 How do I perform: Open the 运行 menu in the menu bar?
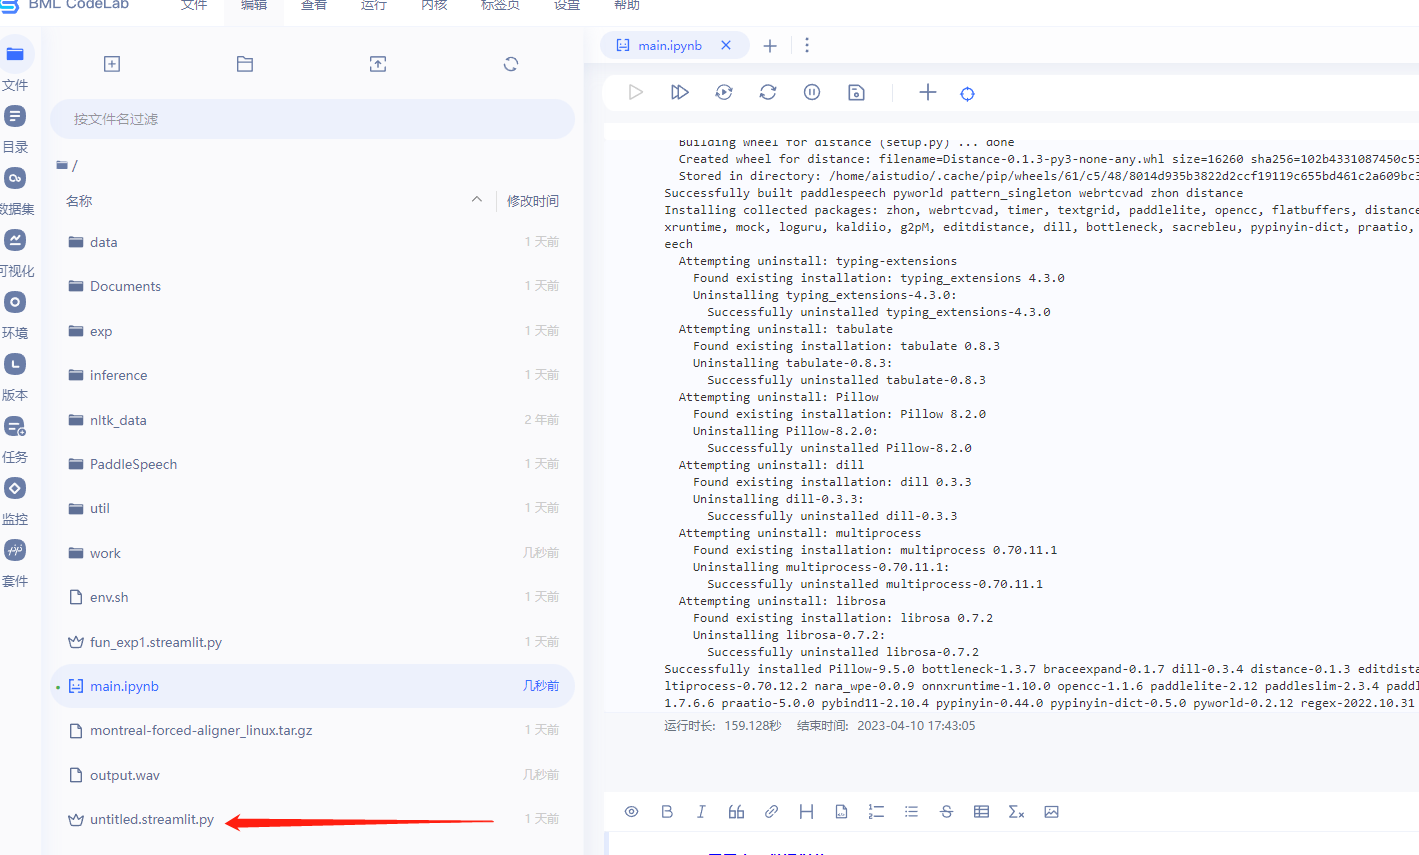click(374, 5)
